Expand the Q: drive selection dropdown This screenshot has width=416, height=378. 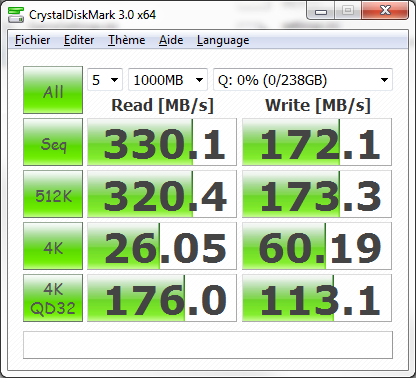[303, 80]
